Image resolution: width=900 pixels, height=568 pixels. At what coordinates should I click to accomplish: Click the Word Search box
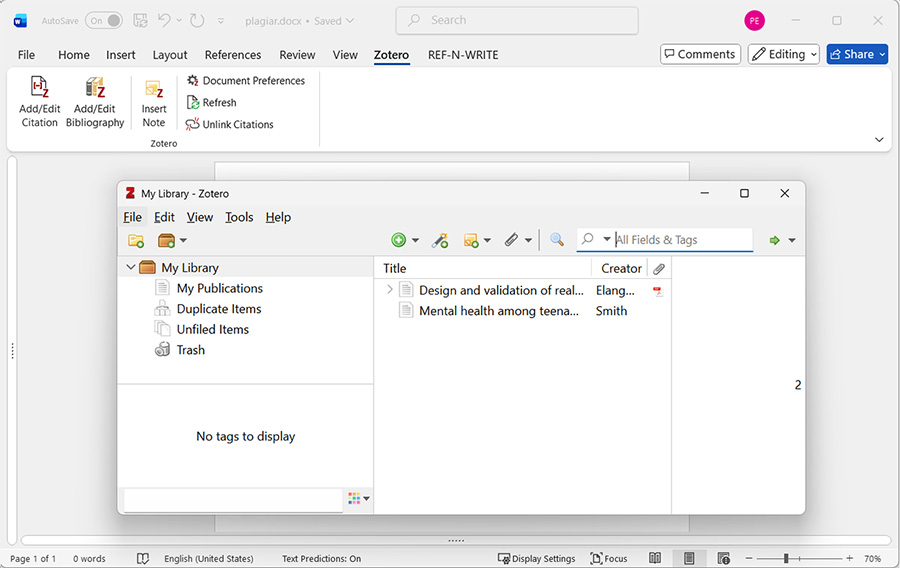517,21
